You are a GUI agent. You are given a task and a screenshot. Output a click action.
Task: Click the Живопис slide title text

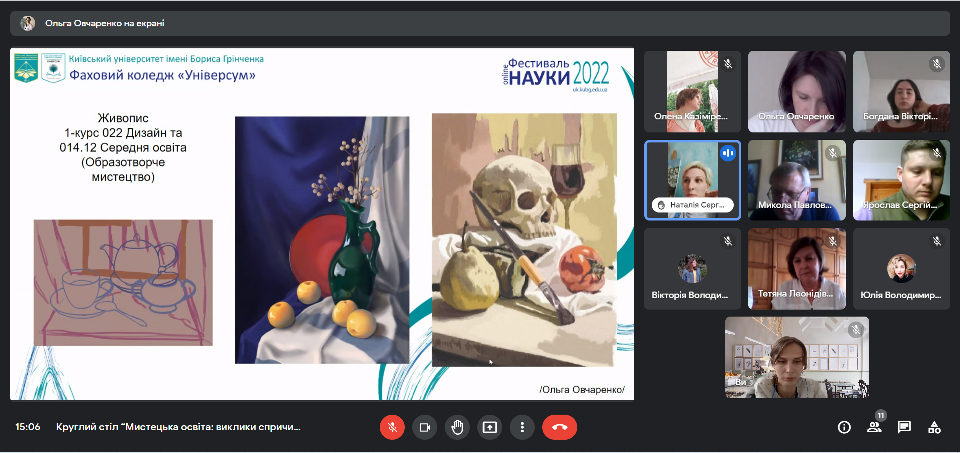click(x=123, y=118)
